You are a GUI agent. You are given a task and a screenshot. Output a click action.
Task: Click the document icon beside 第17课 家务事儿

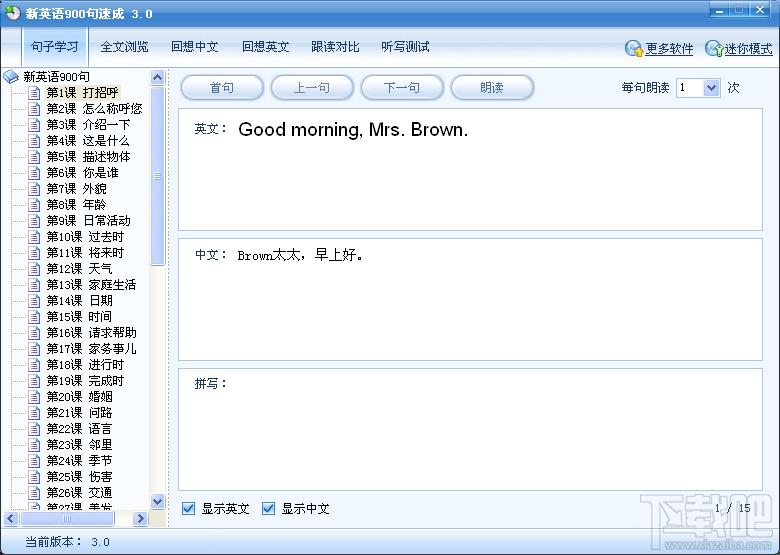tap(34, 349)
